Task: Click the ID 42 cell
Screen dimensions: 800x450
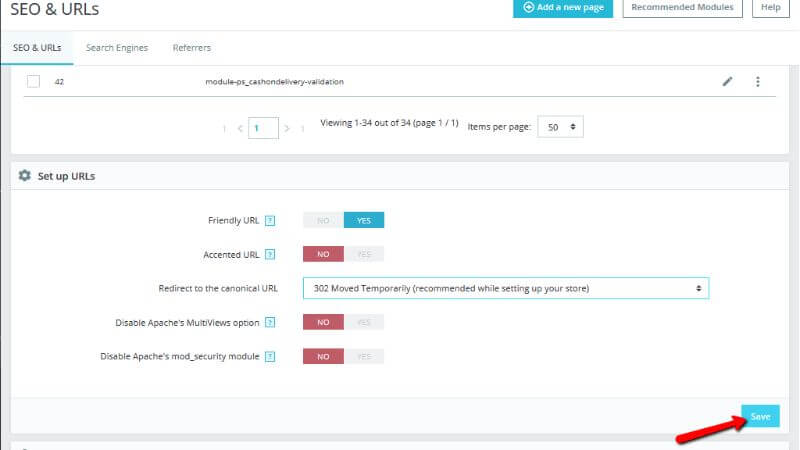Action: point(59,82)
